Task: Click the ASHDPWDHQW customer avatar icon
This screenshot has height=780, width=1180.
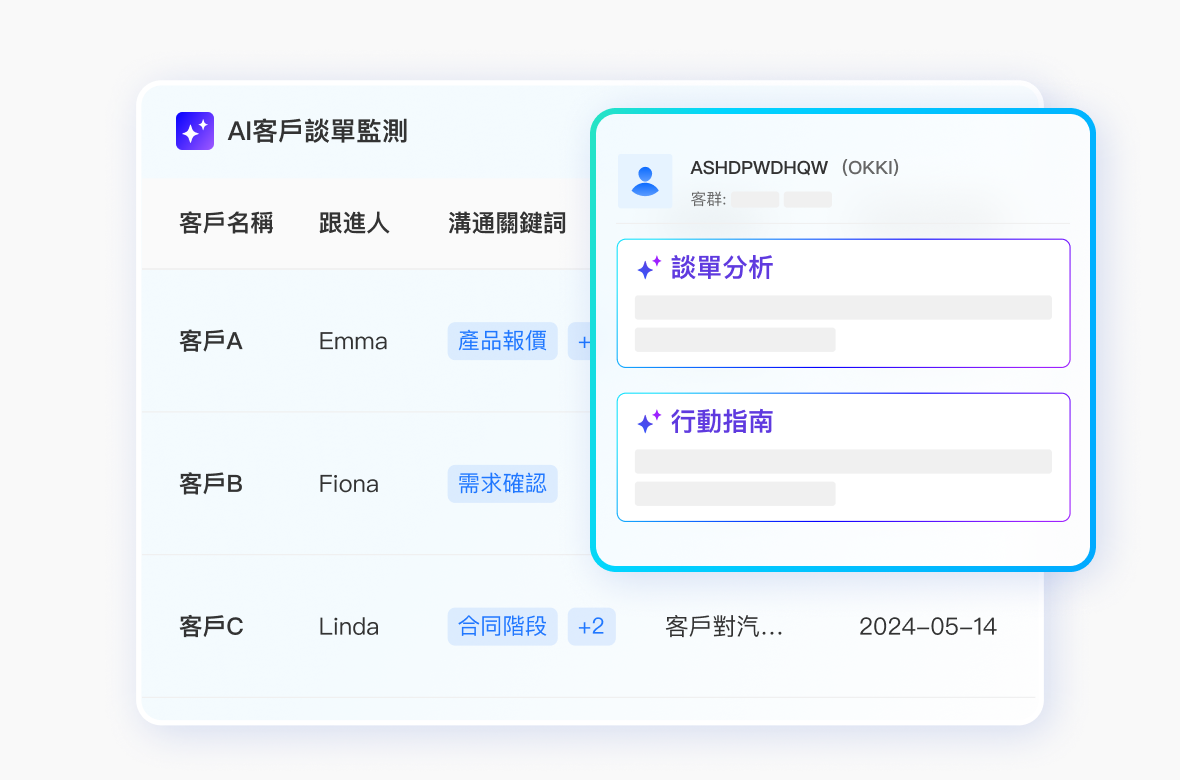Action: 645,181
